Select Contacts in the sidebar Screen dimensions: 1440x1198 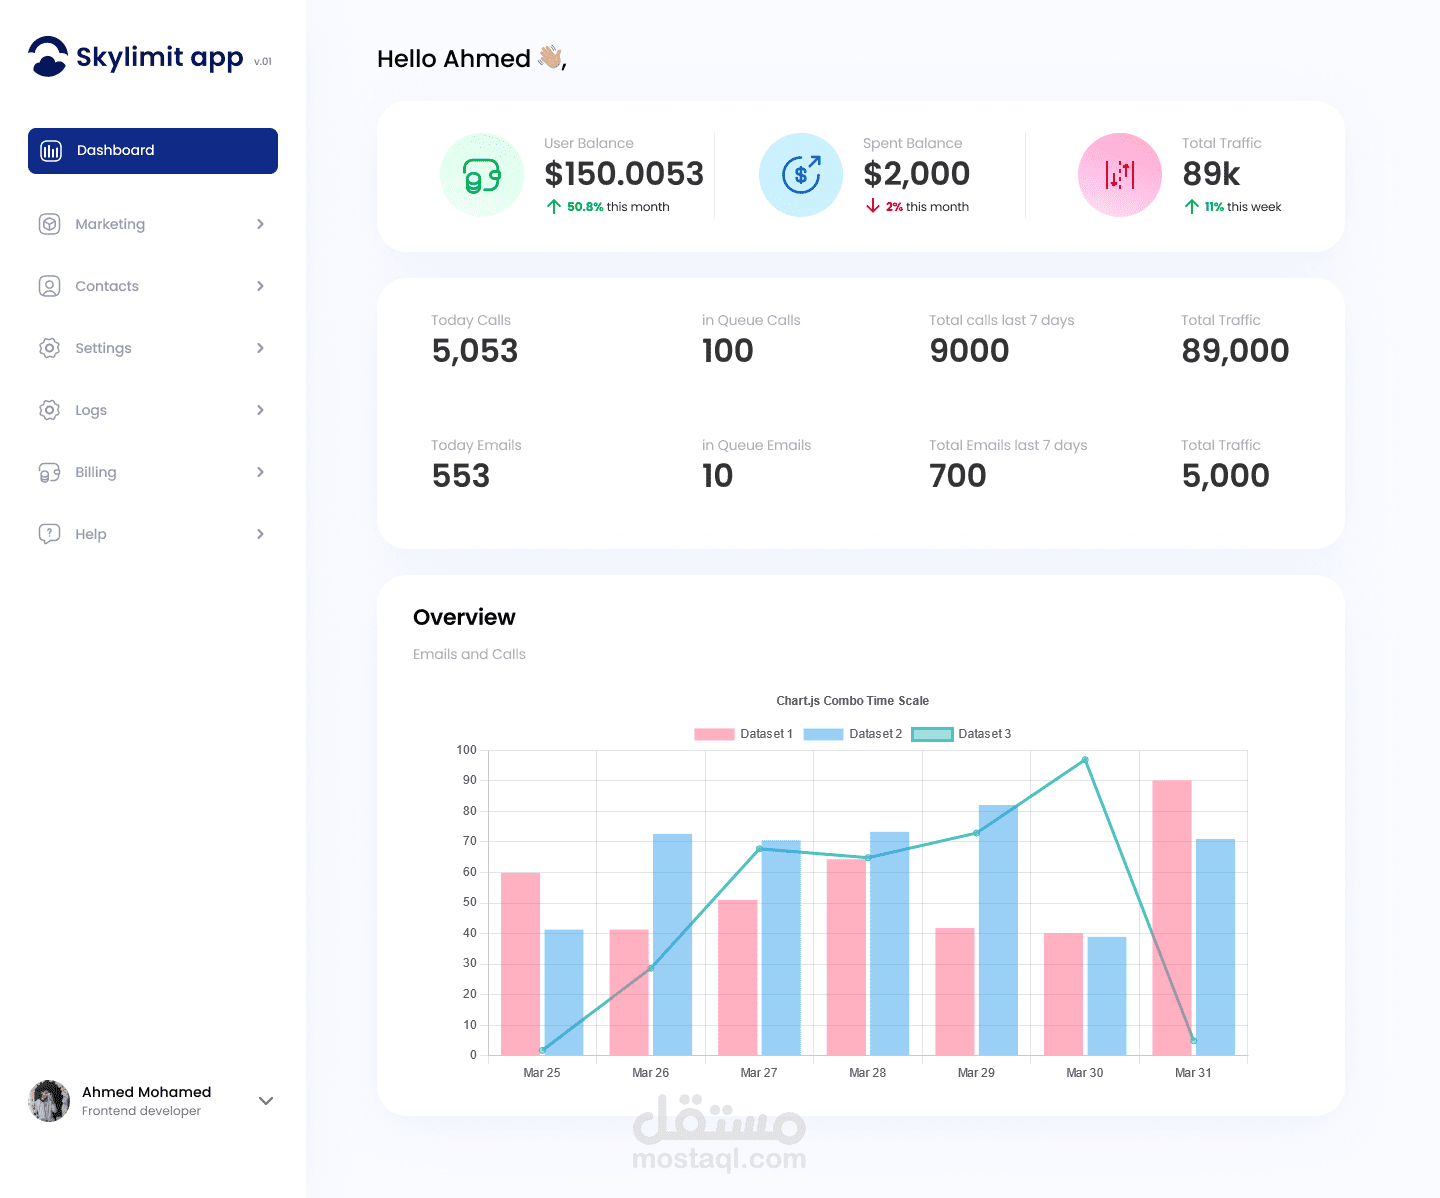(x=153, y=286)
